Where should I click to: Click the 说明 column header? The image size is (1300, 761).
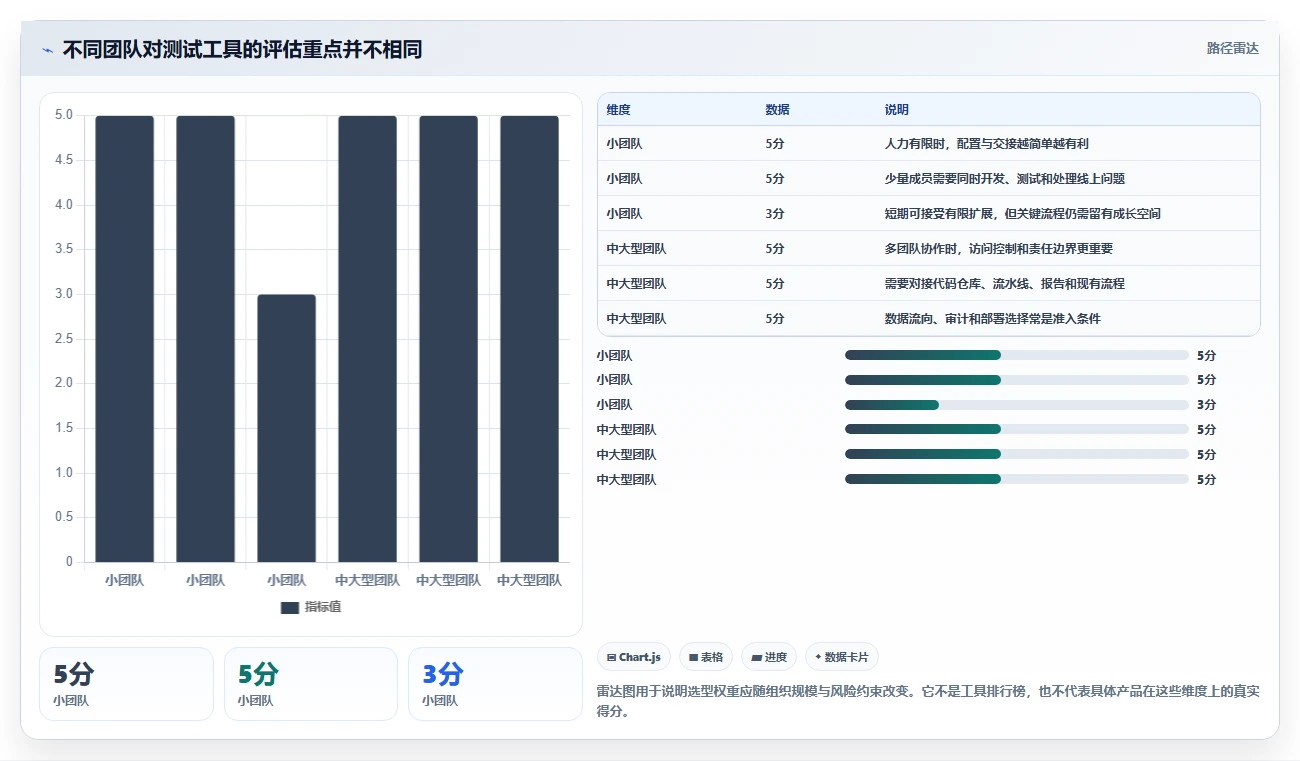coord(897,110)
